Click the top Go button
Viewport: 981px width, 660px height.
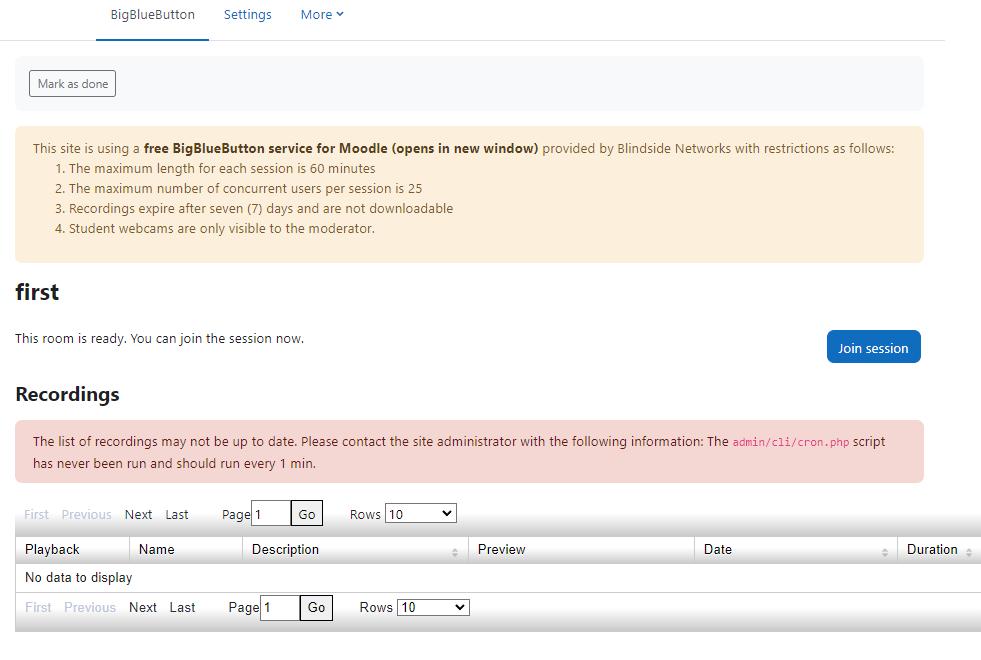(x=307, y=514)
